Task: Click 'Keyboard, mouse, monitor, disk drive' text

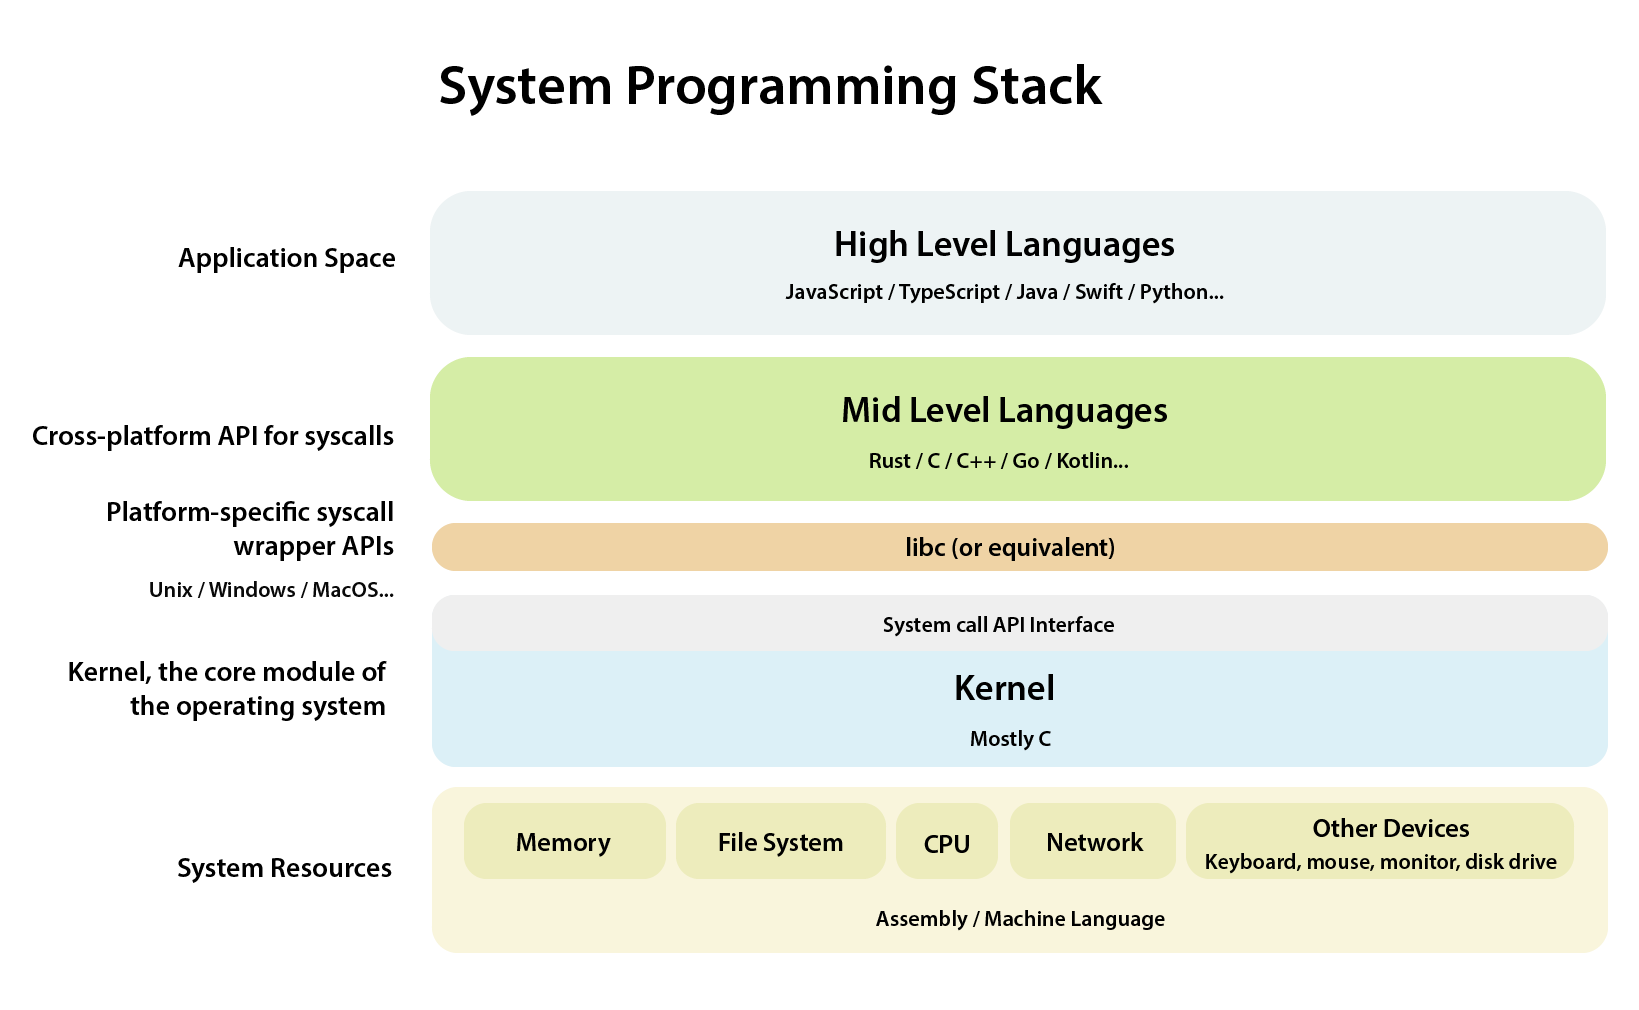Action: click(x=1380, y=862)
